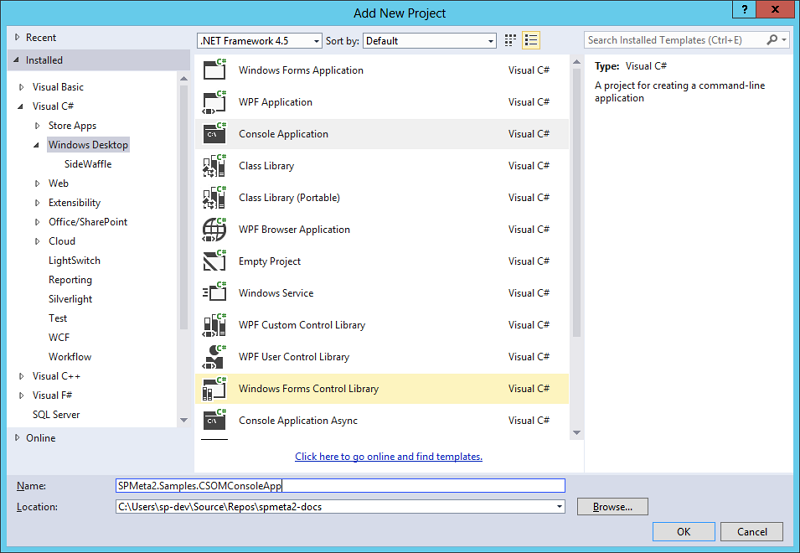
Task: Click the Name input field
Action: [340, 486]
